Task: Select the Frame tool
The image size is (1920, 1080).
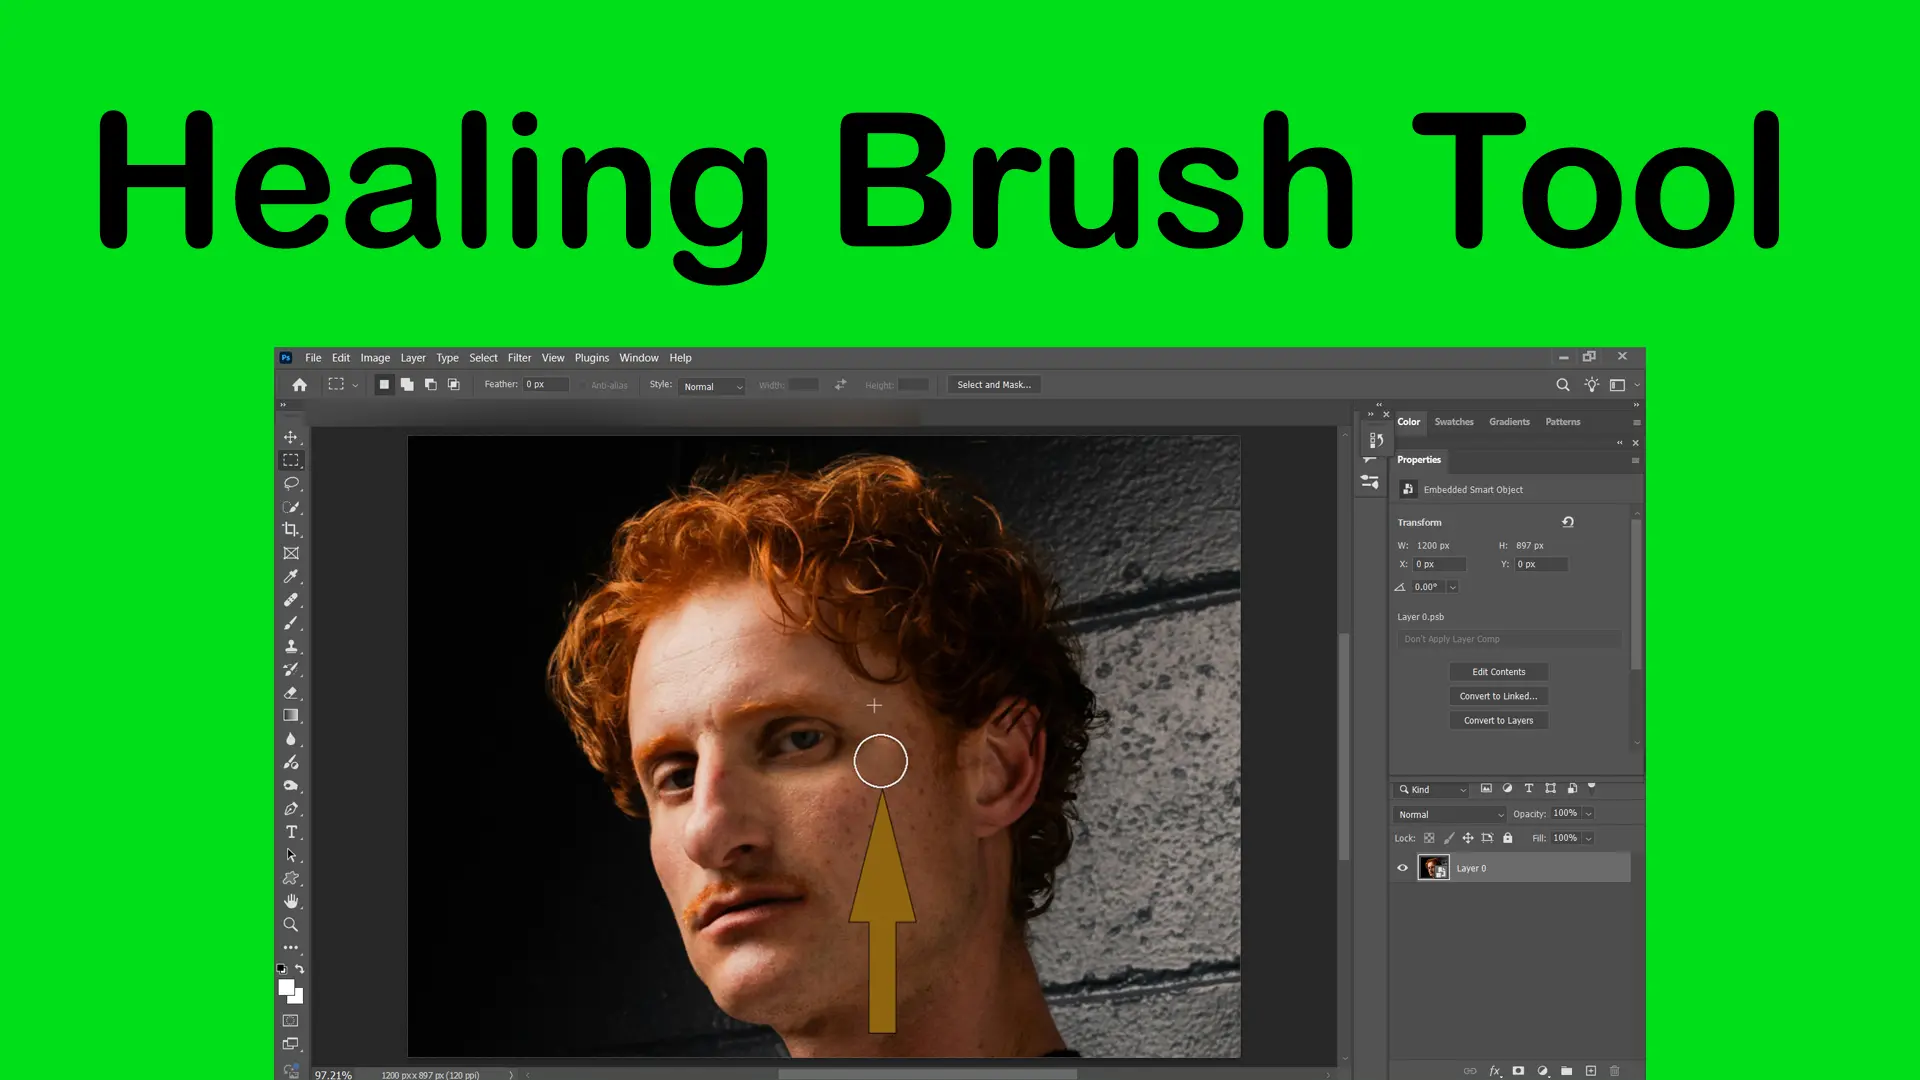Action: [291, 553]
